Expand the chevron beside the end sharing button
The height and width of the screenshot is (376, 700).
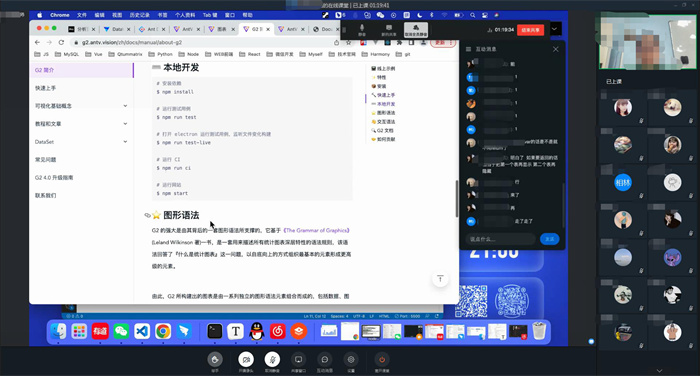click(x=554, y=29)
